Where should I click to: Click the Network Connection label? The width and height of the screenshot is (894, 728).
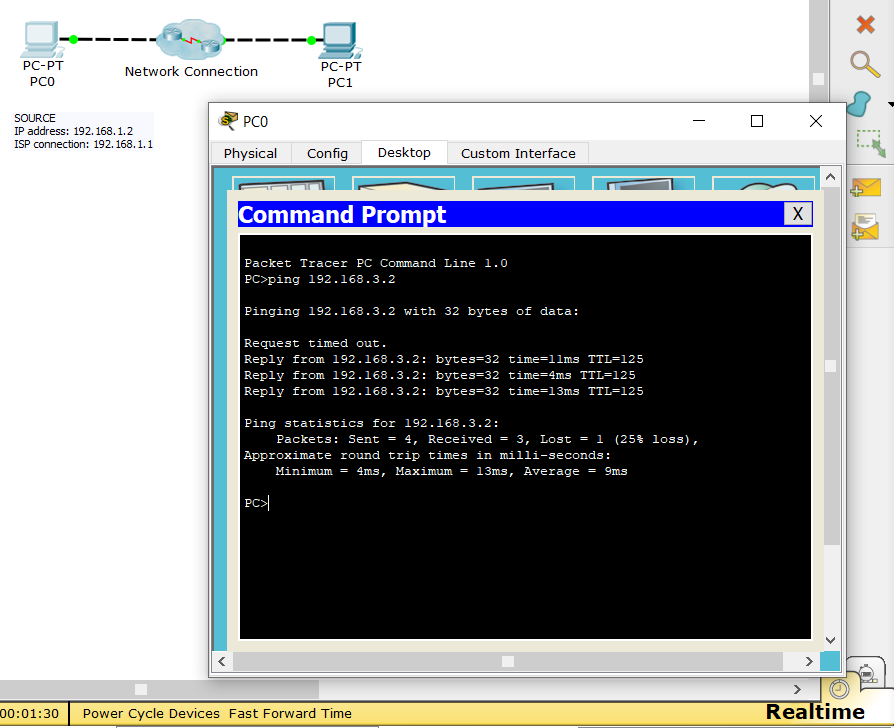coord(191,71)
